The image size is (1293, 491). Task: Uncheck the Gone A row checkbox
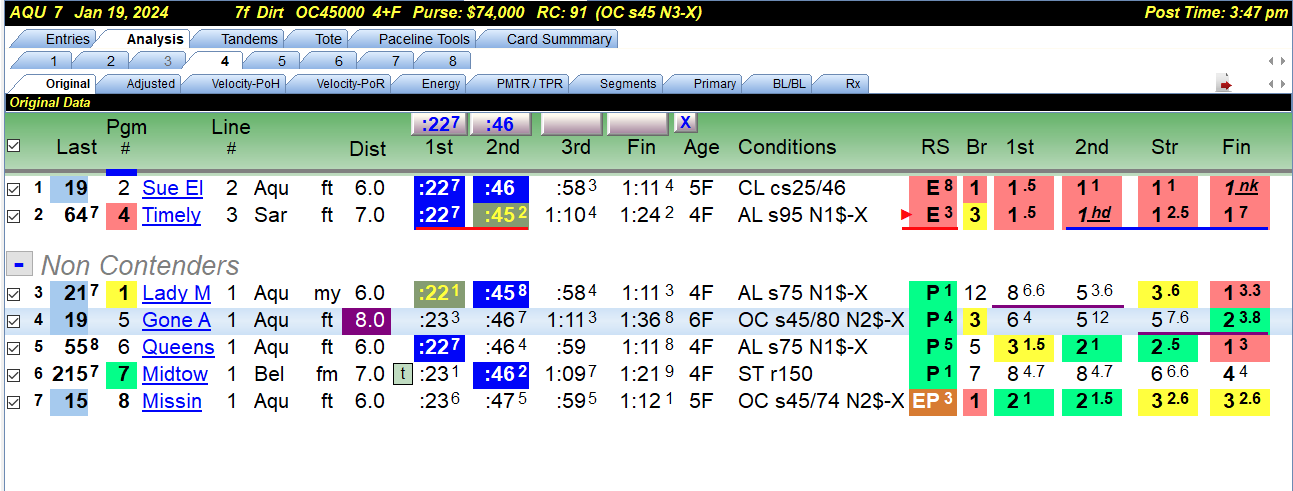13,320
